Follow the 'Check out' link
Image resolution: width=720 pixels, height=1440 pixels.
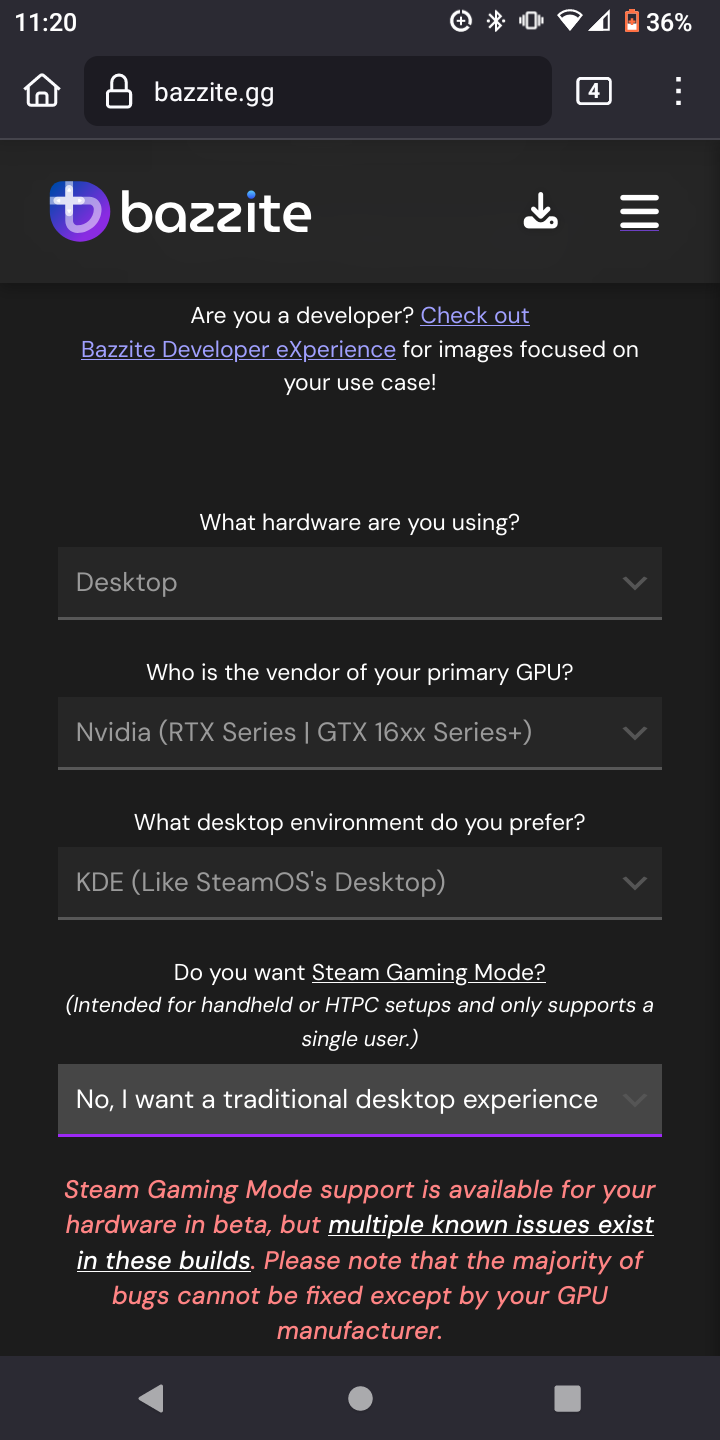click(x=475, y=315)
